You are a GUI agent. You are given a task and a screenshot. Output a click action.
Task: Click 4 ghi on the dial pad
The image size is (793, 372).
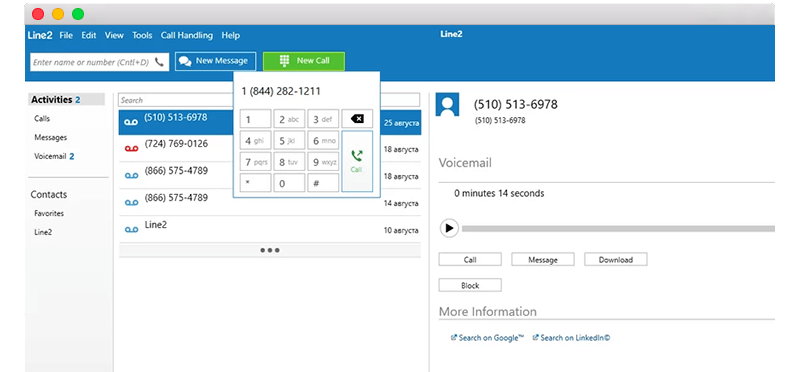pyautogui.click(x=255, y=141)
